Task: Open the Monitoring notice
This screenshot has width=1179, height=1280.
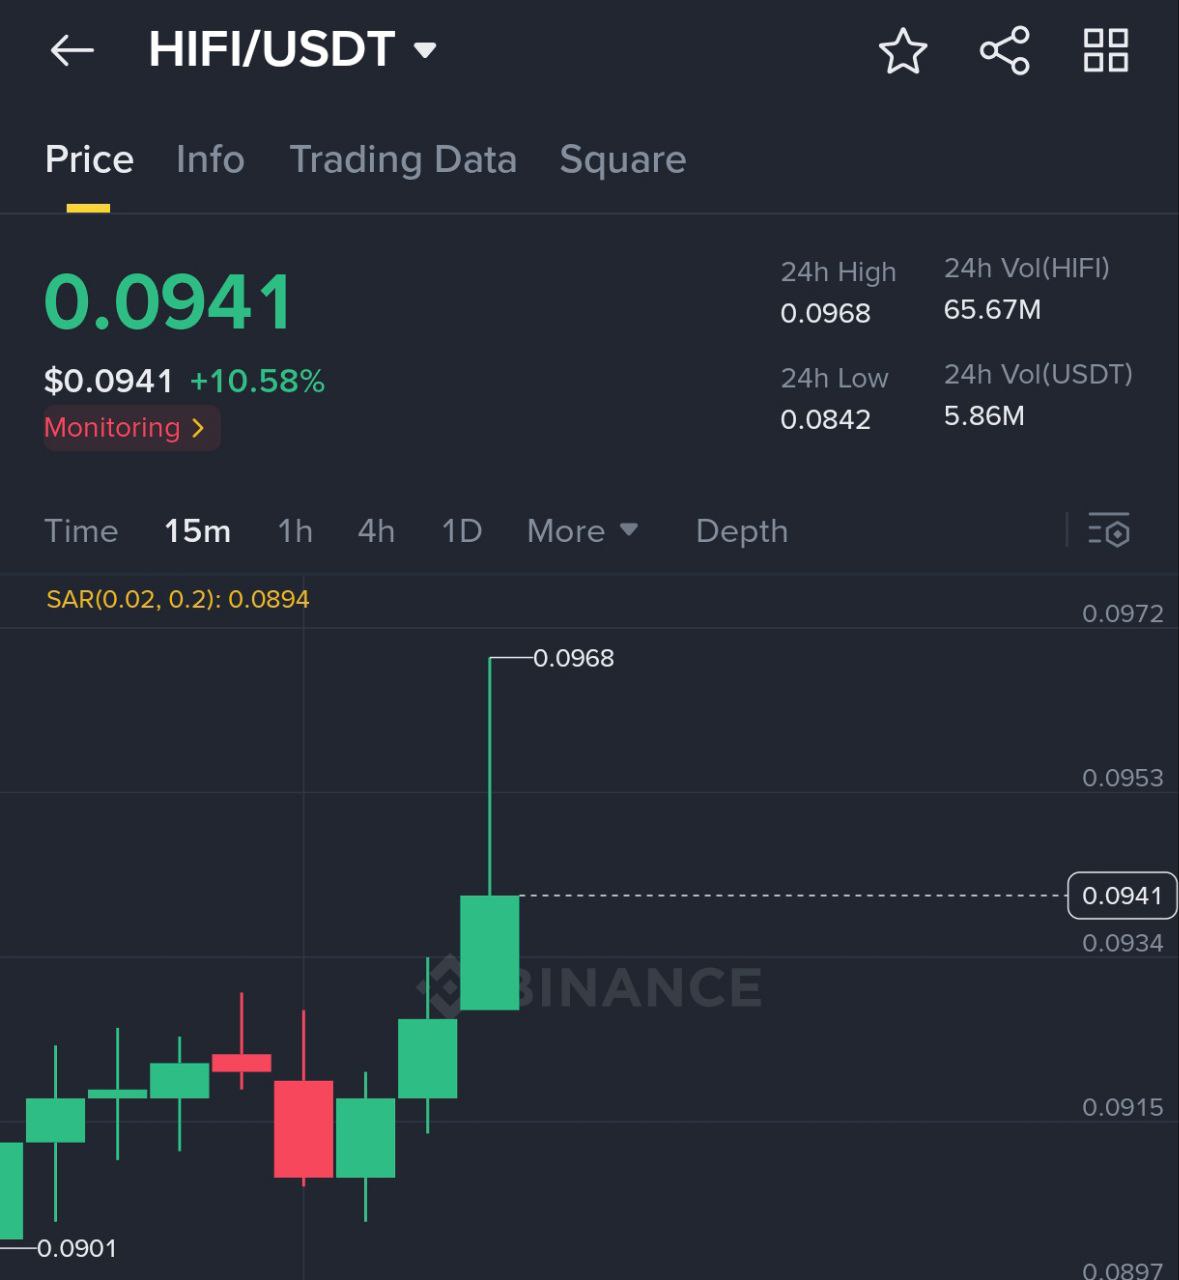Action: 112,428
